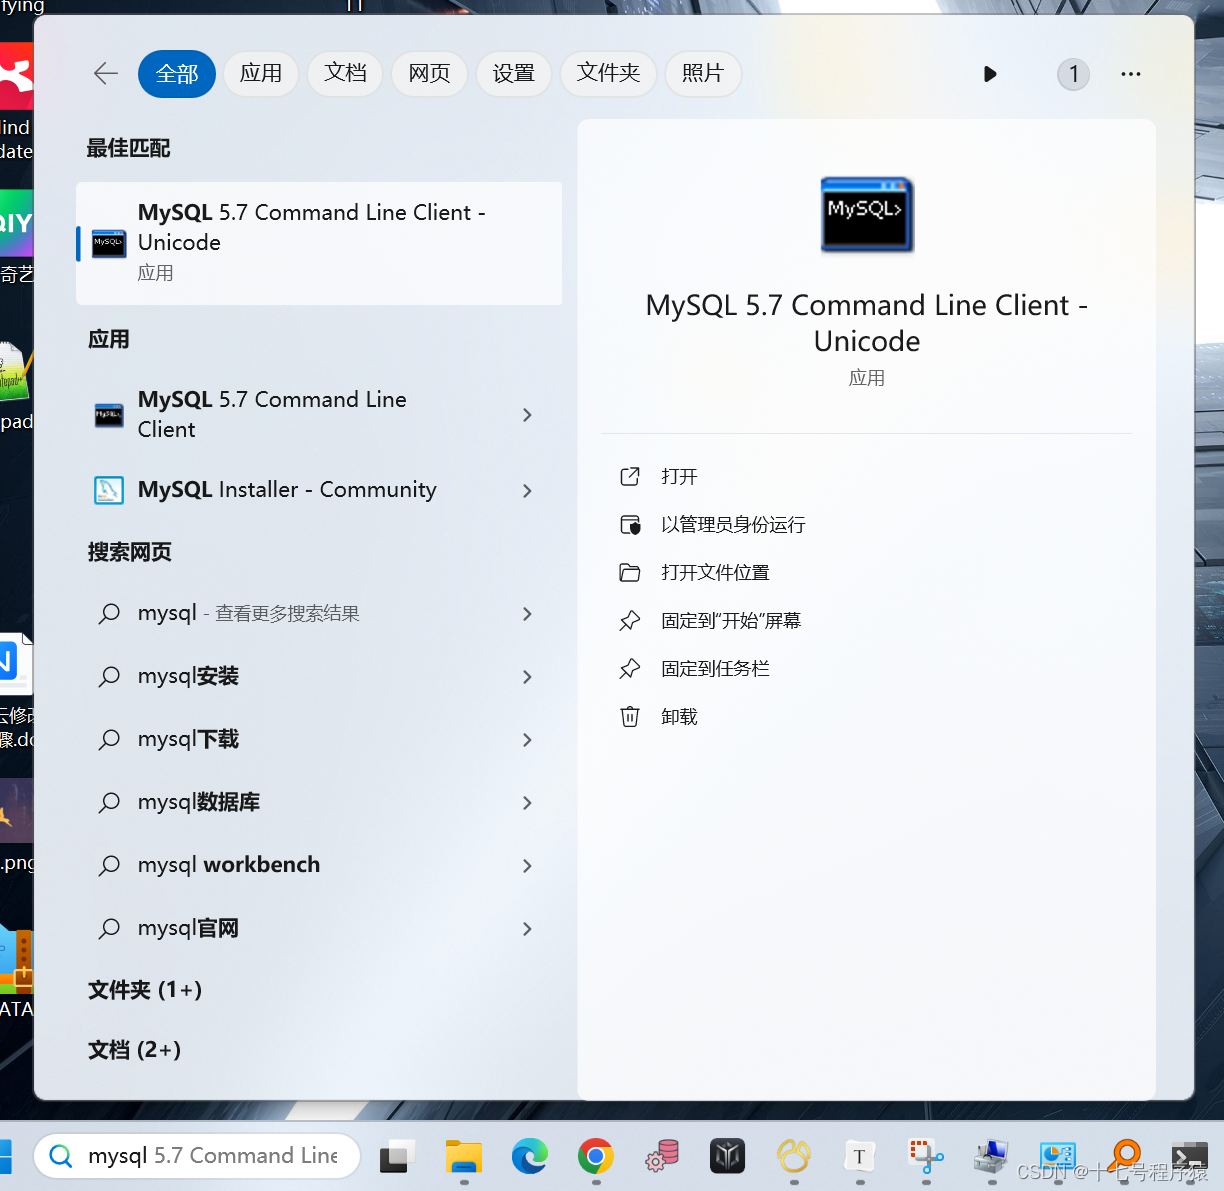The width and height of the screenshot is (1224, 1191).
Task: Switch to the 文件夹 filter tab
Action: point(608,74)
